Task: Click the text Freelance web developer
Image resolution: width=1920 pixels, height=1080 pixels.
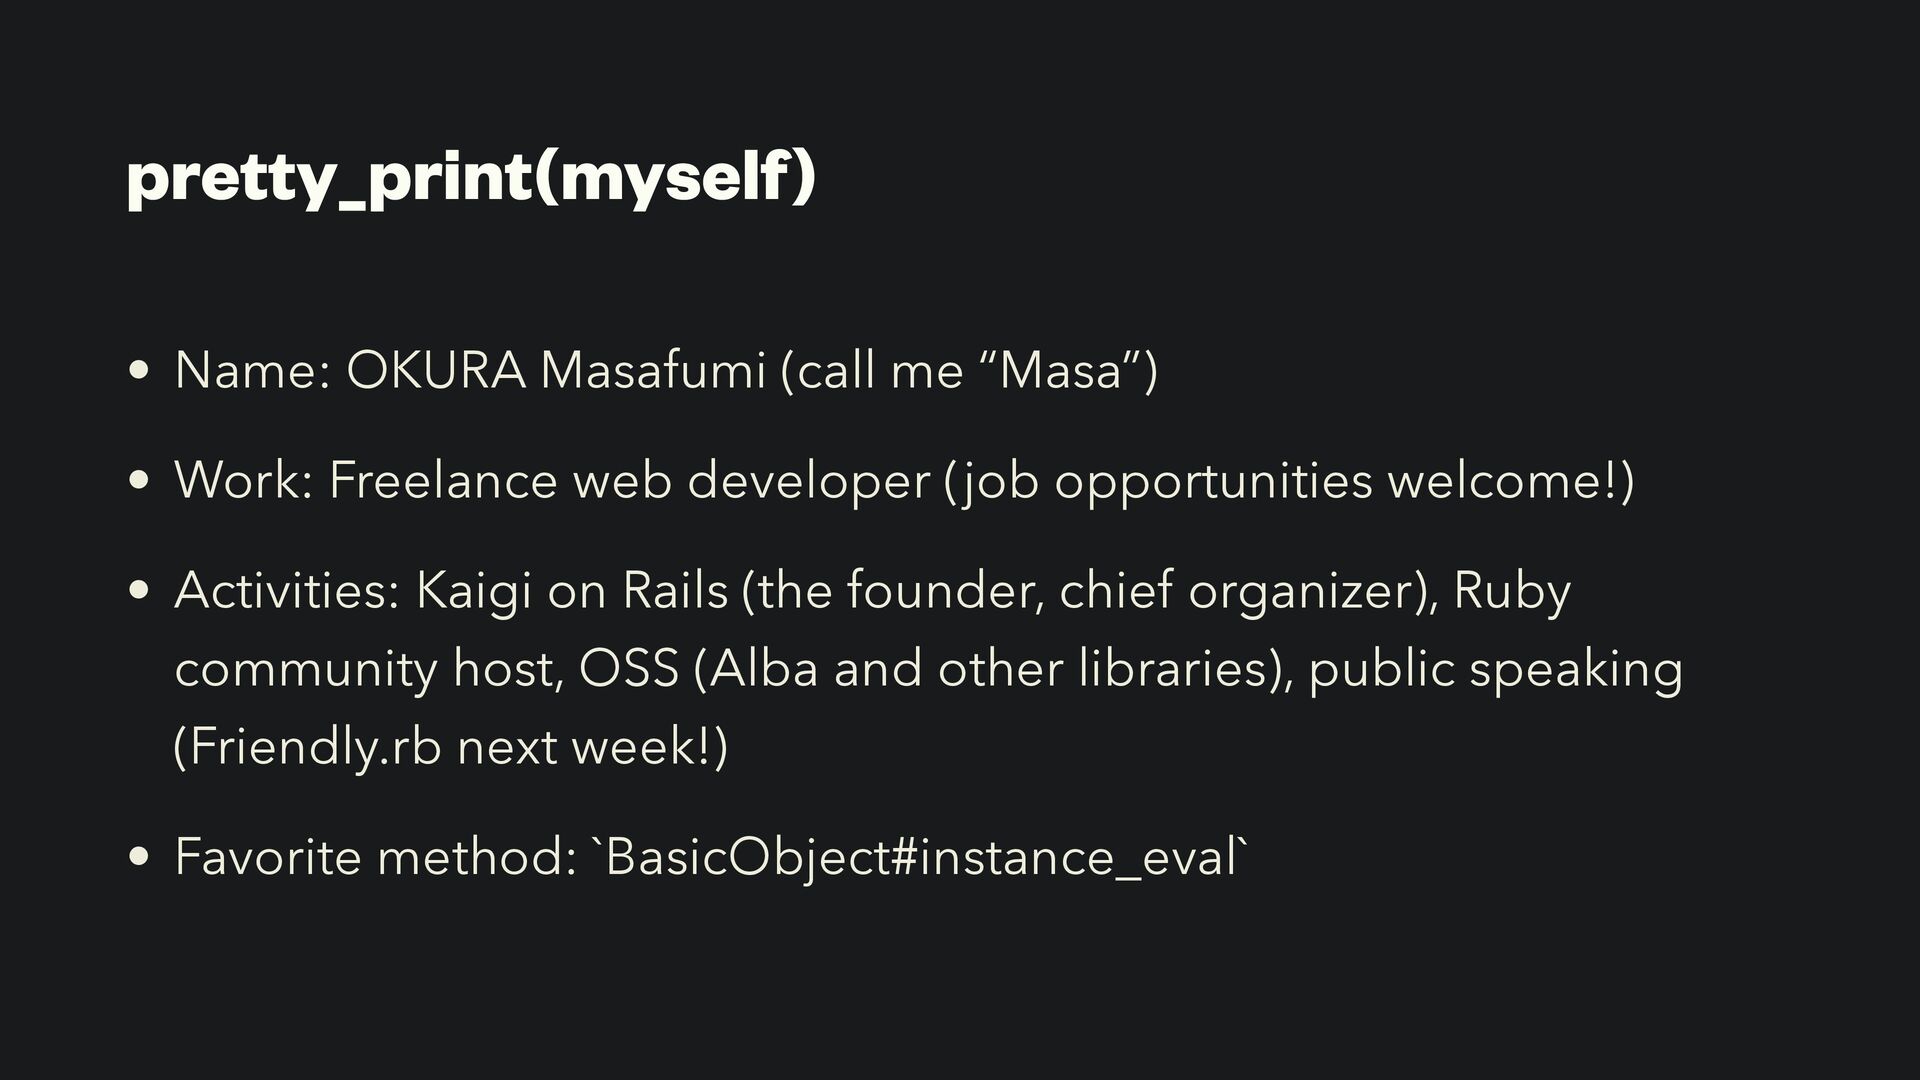Action: coord(629,480)
